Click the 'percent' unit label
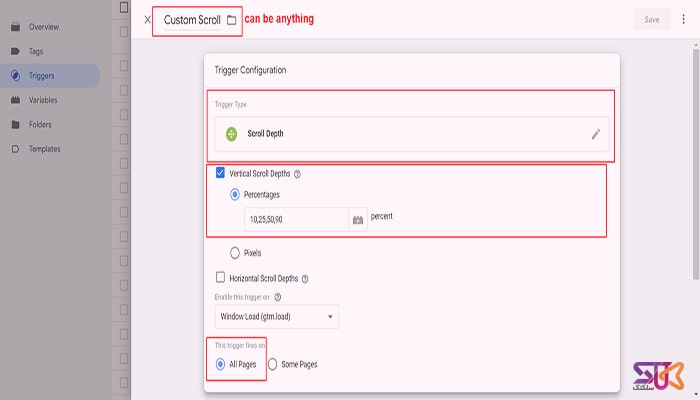Viewport: 700px width, 400px height. point(382,216)
